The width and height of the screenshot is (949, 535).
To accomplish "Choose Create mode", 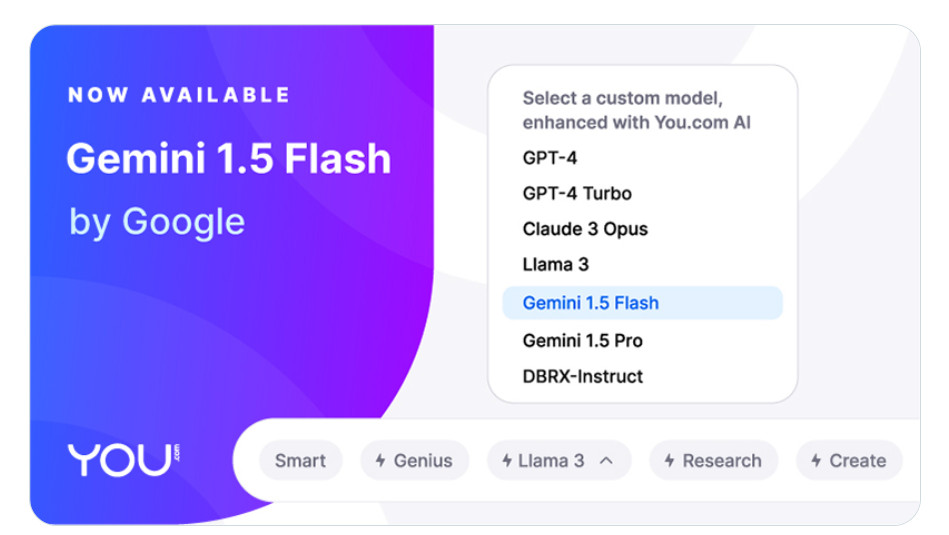I will click(849, 461).
